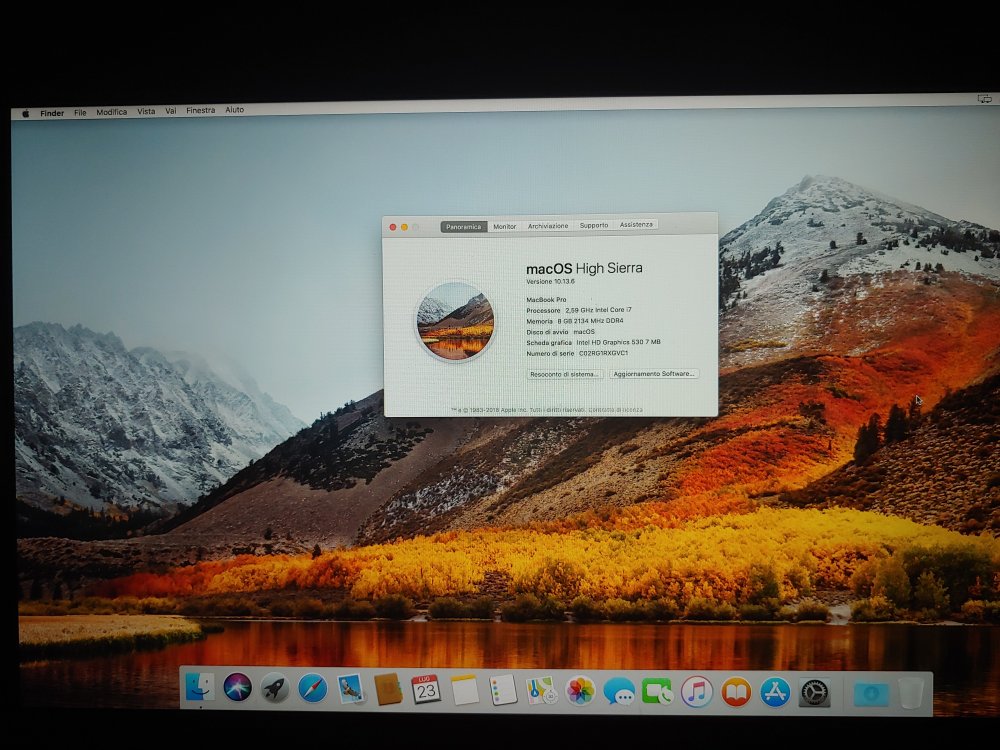Image resolution: width=1000 pixels, height=750 pixels.
Task: Click the 'macOS High Sierra' title
Action: click(584, 268)
